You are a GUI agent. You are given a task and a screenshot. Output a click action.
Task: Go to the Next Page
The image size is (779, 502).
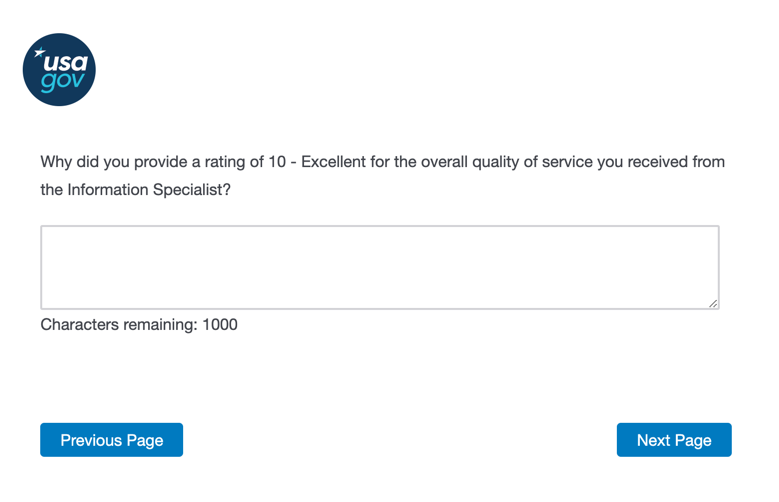tap(674, 440)
